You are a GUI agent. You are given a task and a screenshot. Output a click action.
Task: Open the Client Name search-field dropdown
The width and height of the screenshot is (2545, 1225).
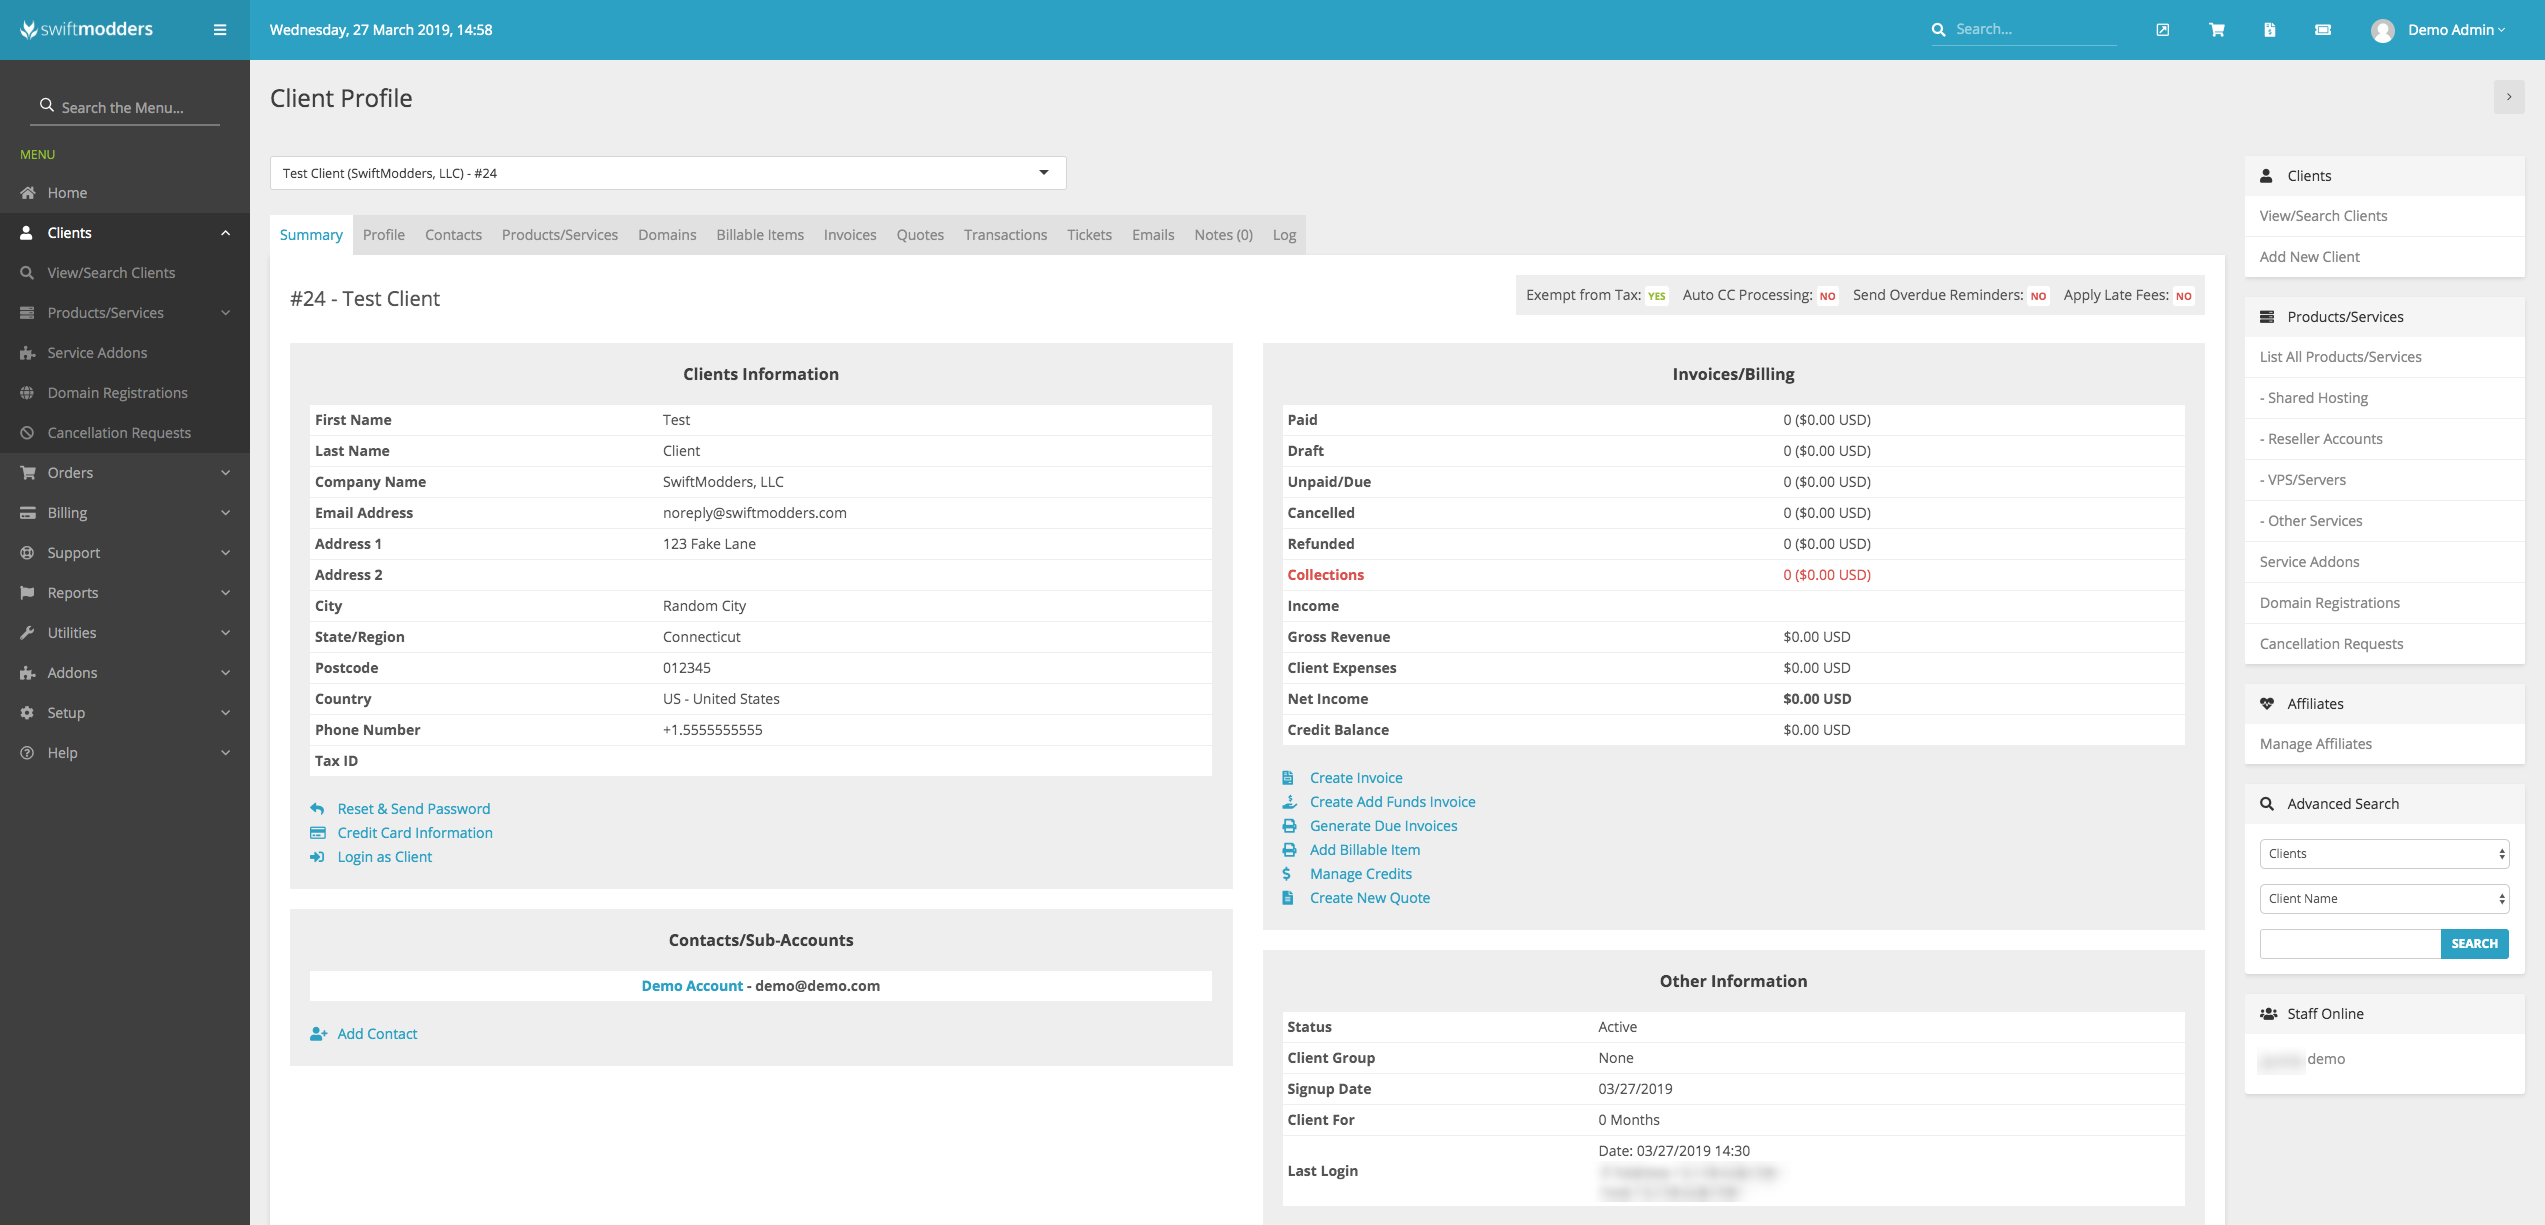click(x=2383, y=898)
